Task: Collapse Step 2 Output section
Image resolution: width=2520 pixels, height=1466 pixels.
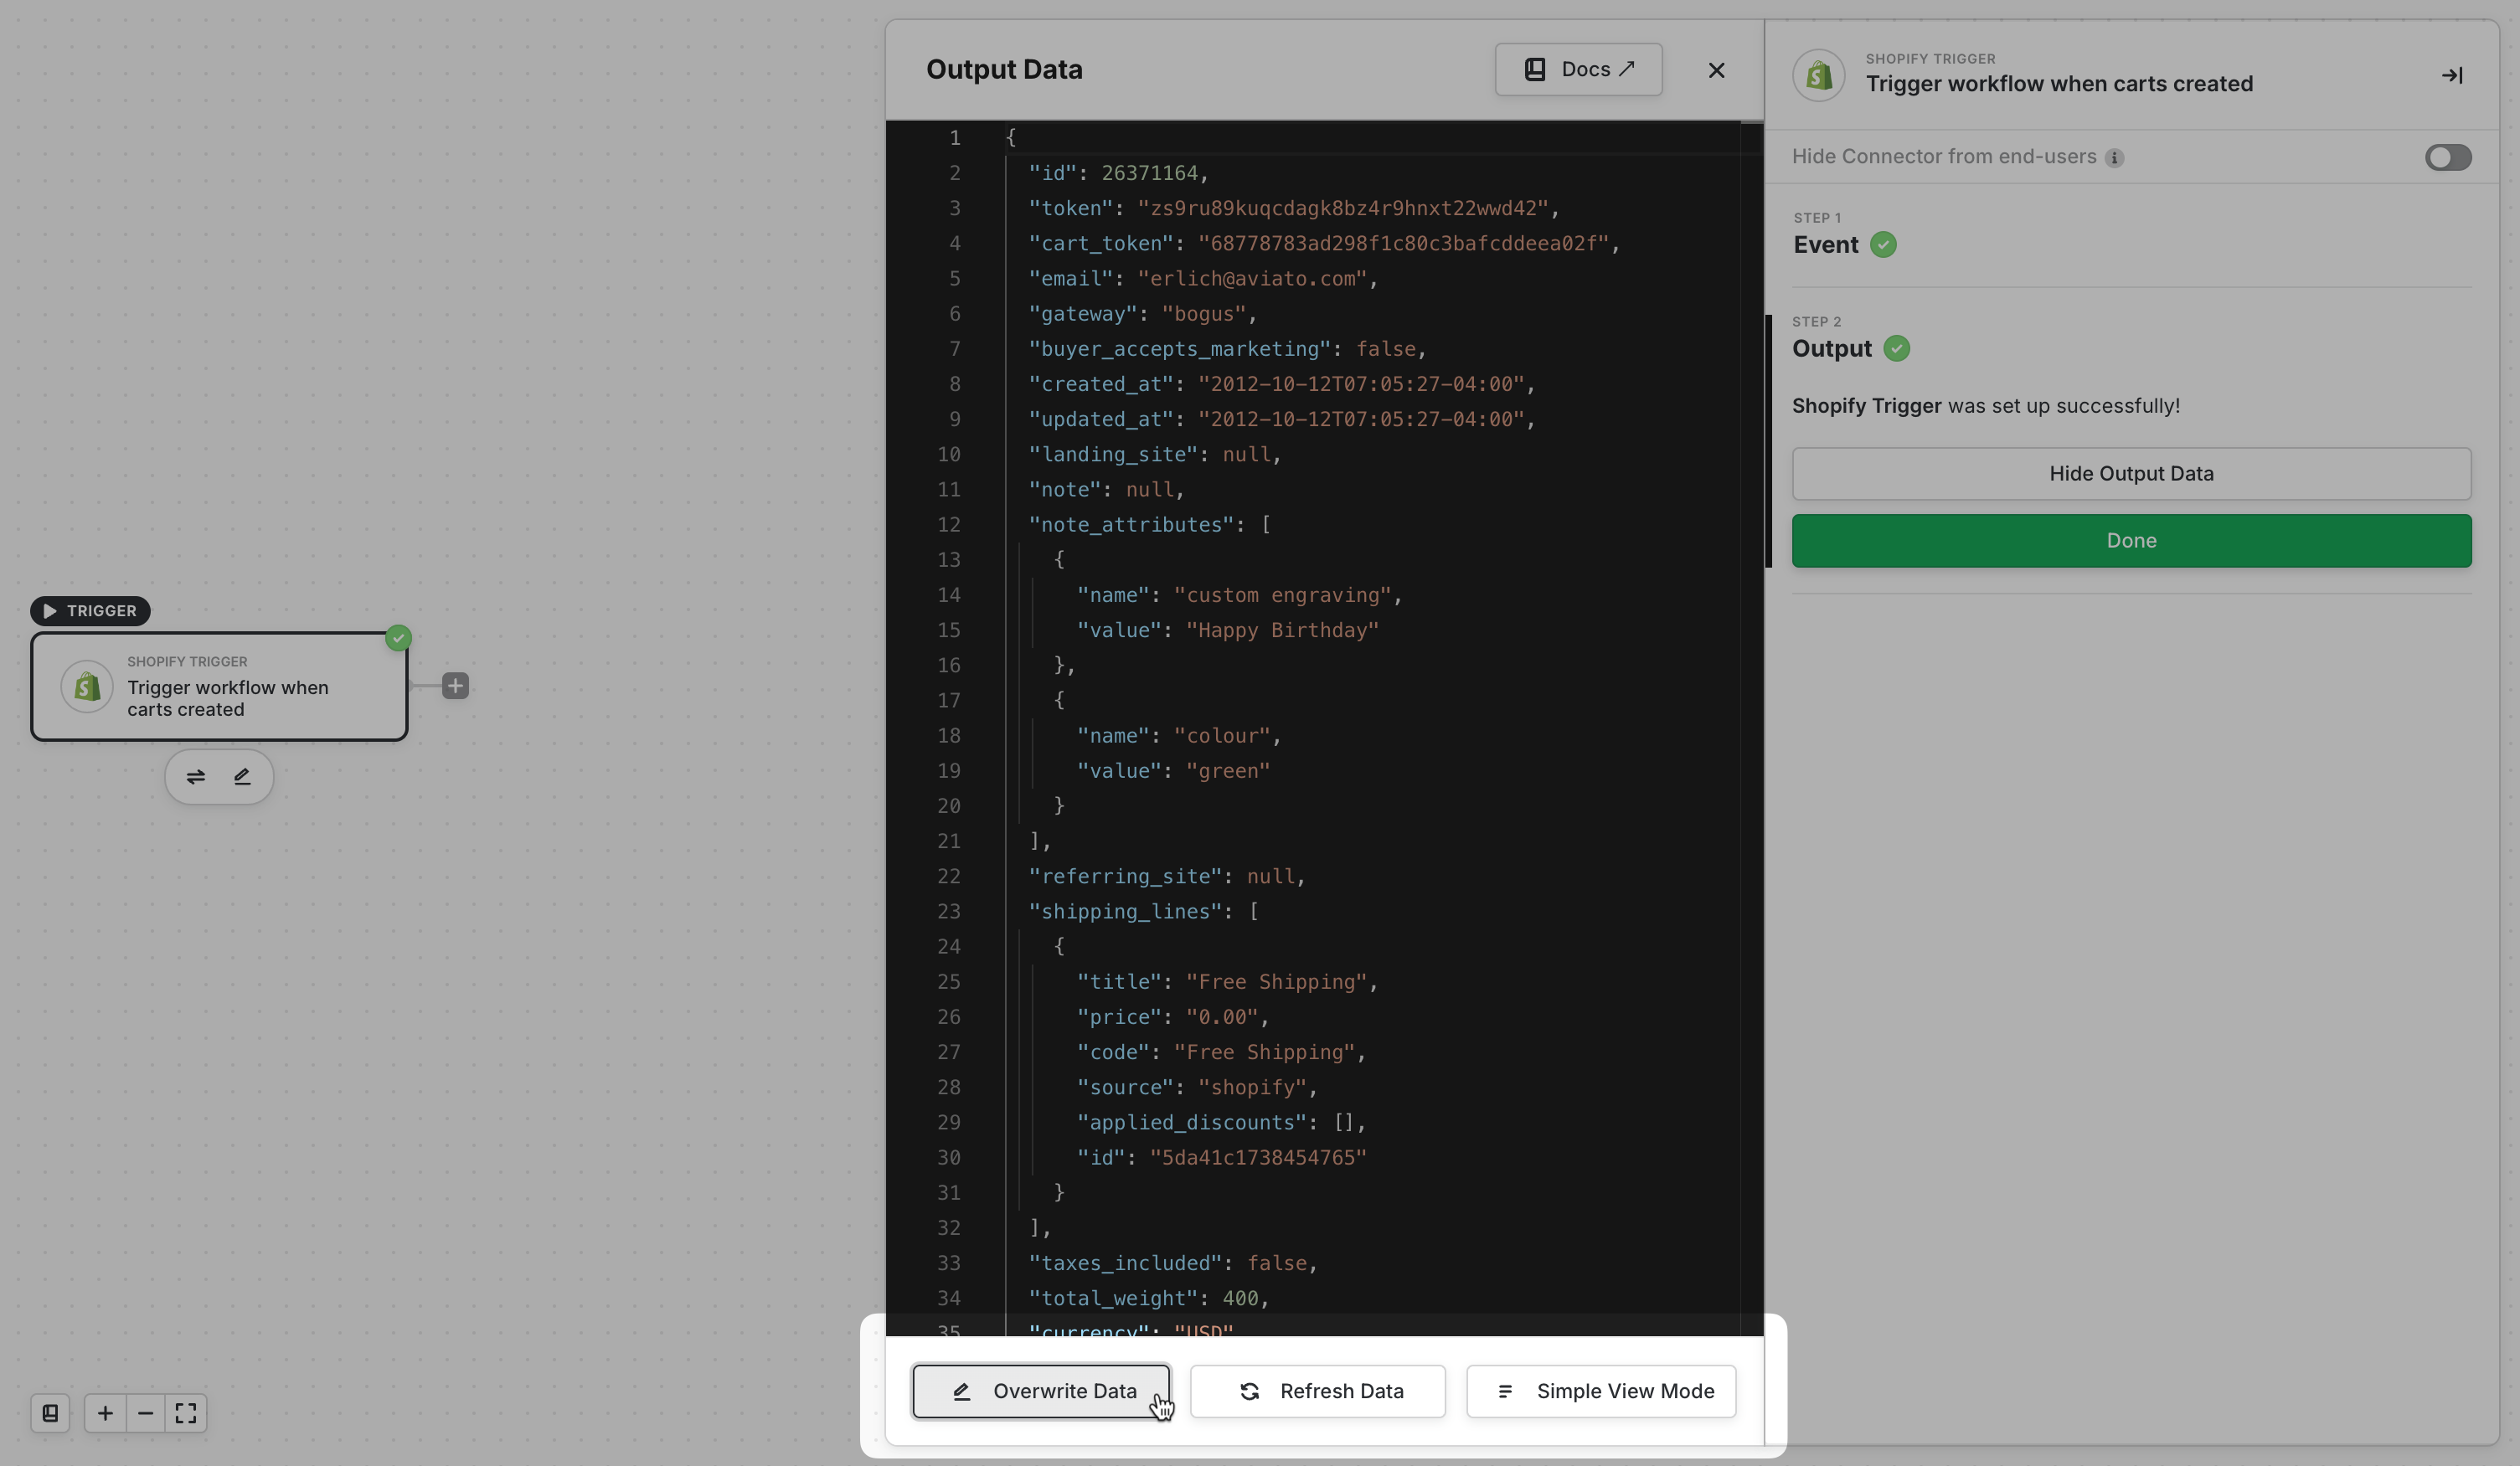Action: [1832, 349]
